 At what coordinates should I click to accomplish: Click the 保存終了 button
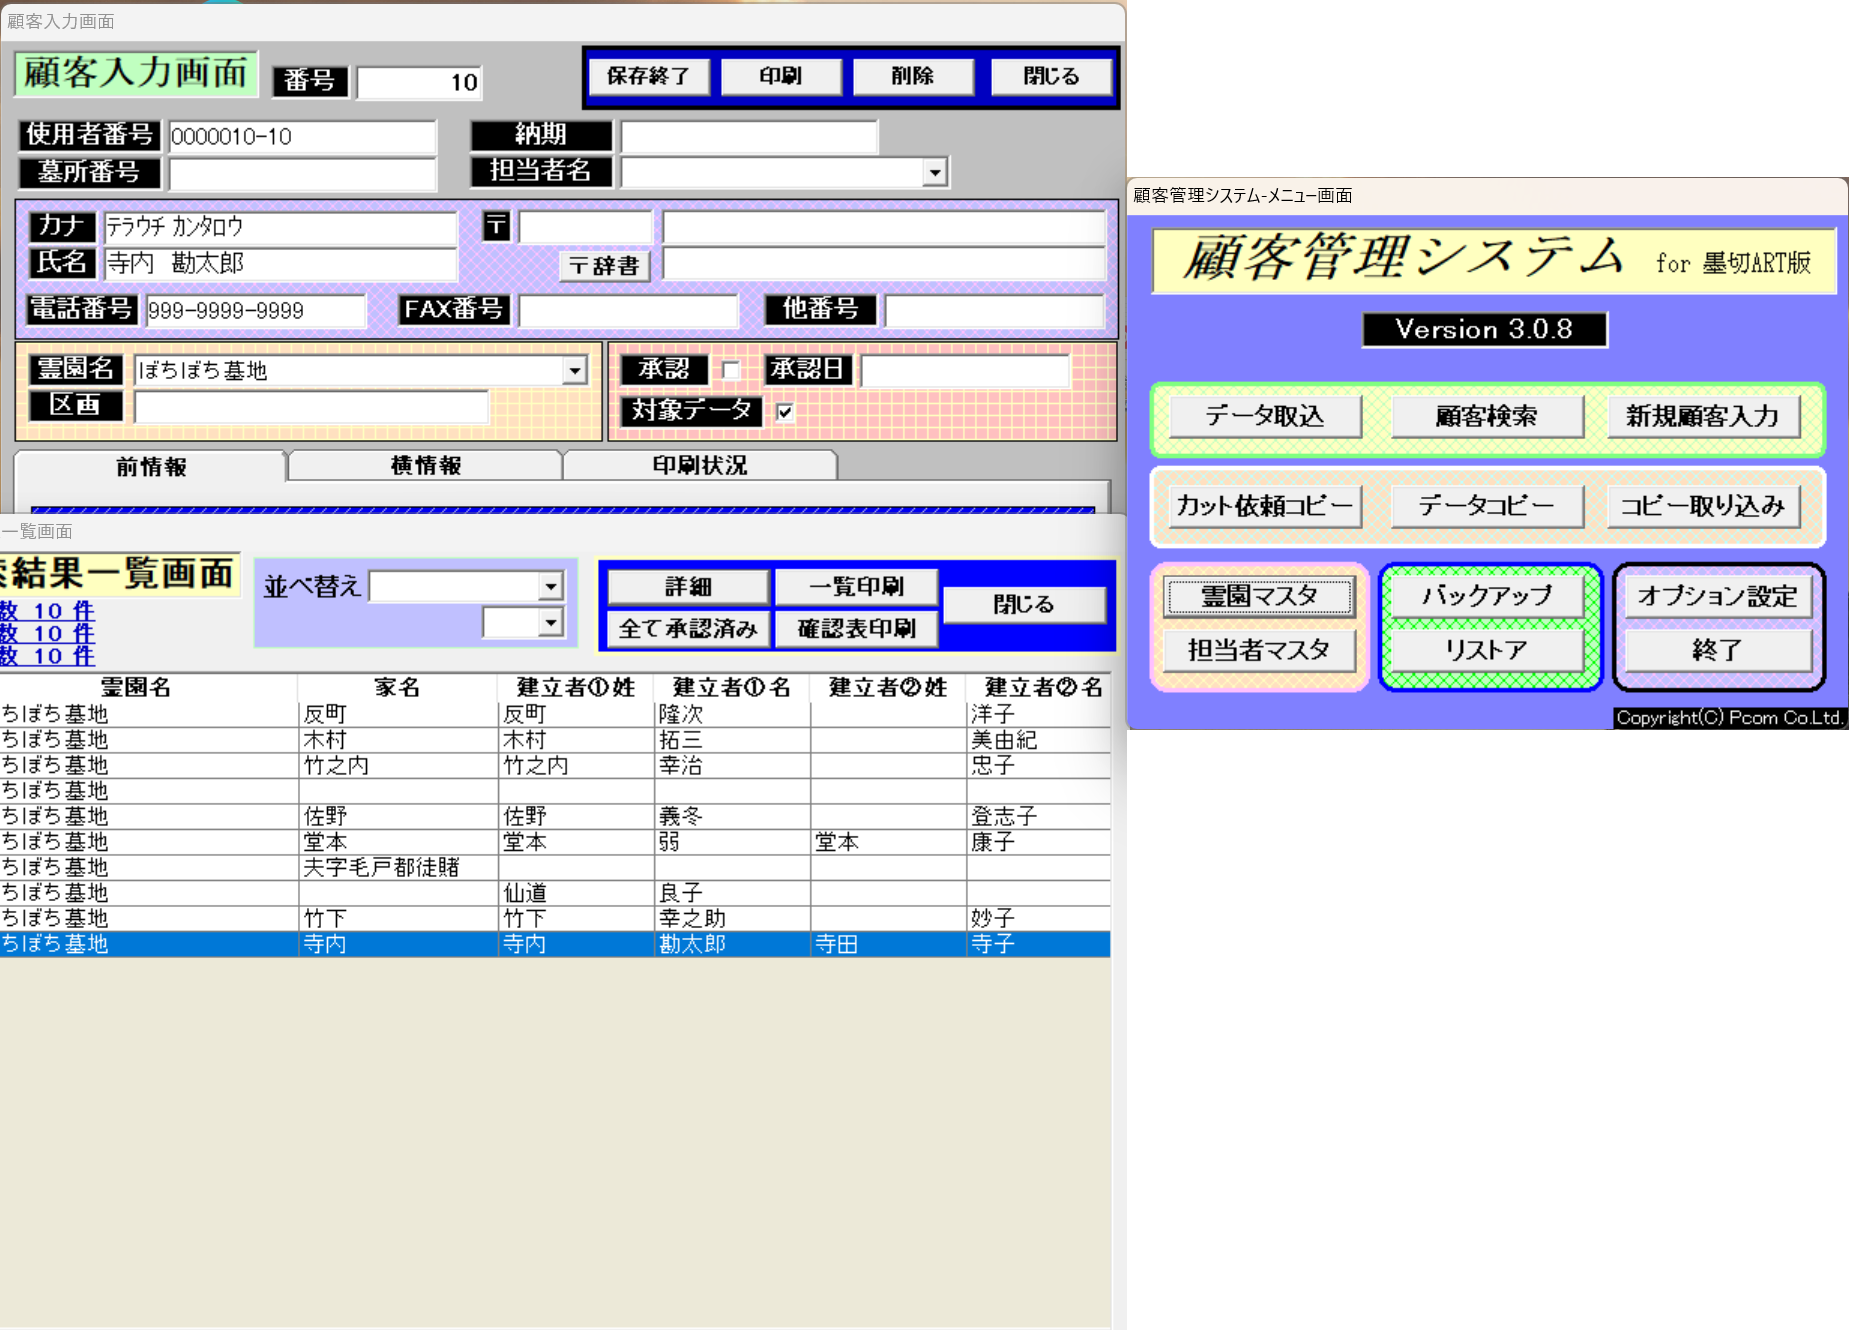649,76
